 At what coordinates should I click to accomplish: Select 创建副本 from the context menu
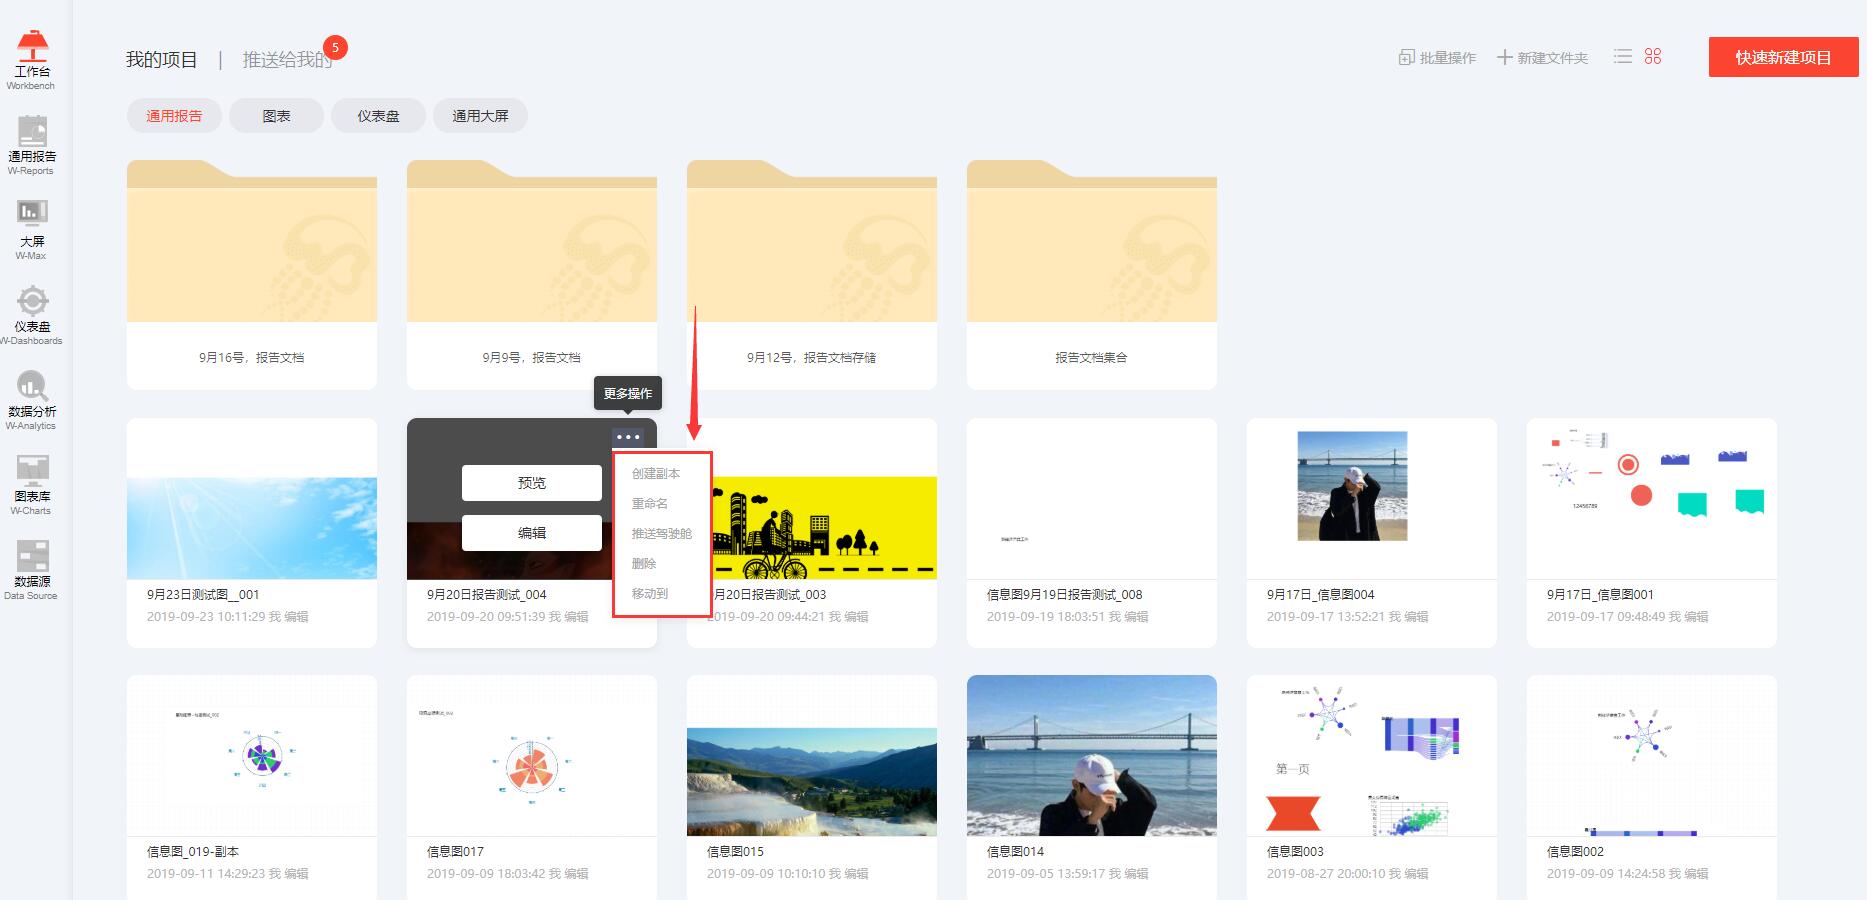point(656,474)
